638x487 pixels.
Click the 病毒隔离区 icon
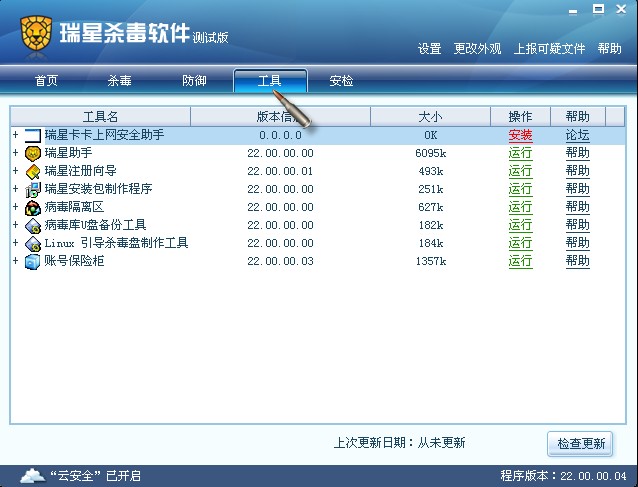pos(33,207)
